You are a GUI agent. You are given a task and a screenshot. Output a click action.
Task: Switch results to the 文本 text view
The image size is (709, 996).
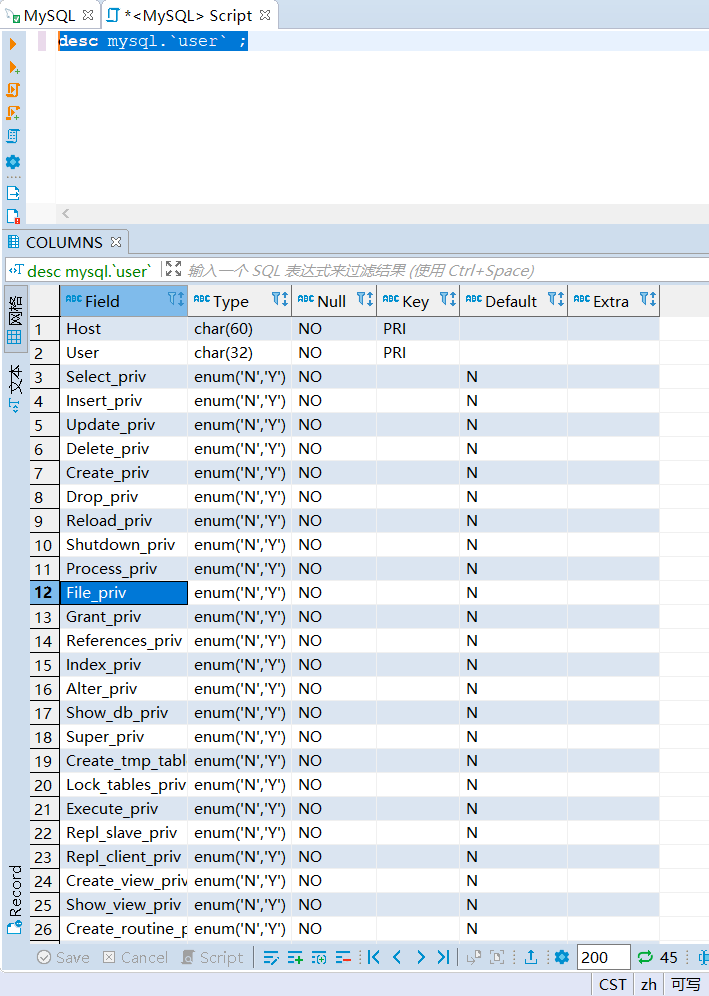point(14,387)
